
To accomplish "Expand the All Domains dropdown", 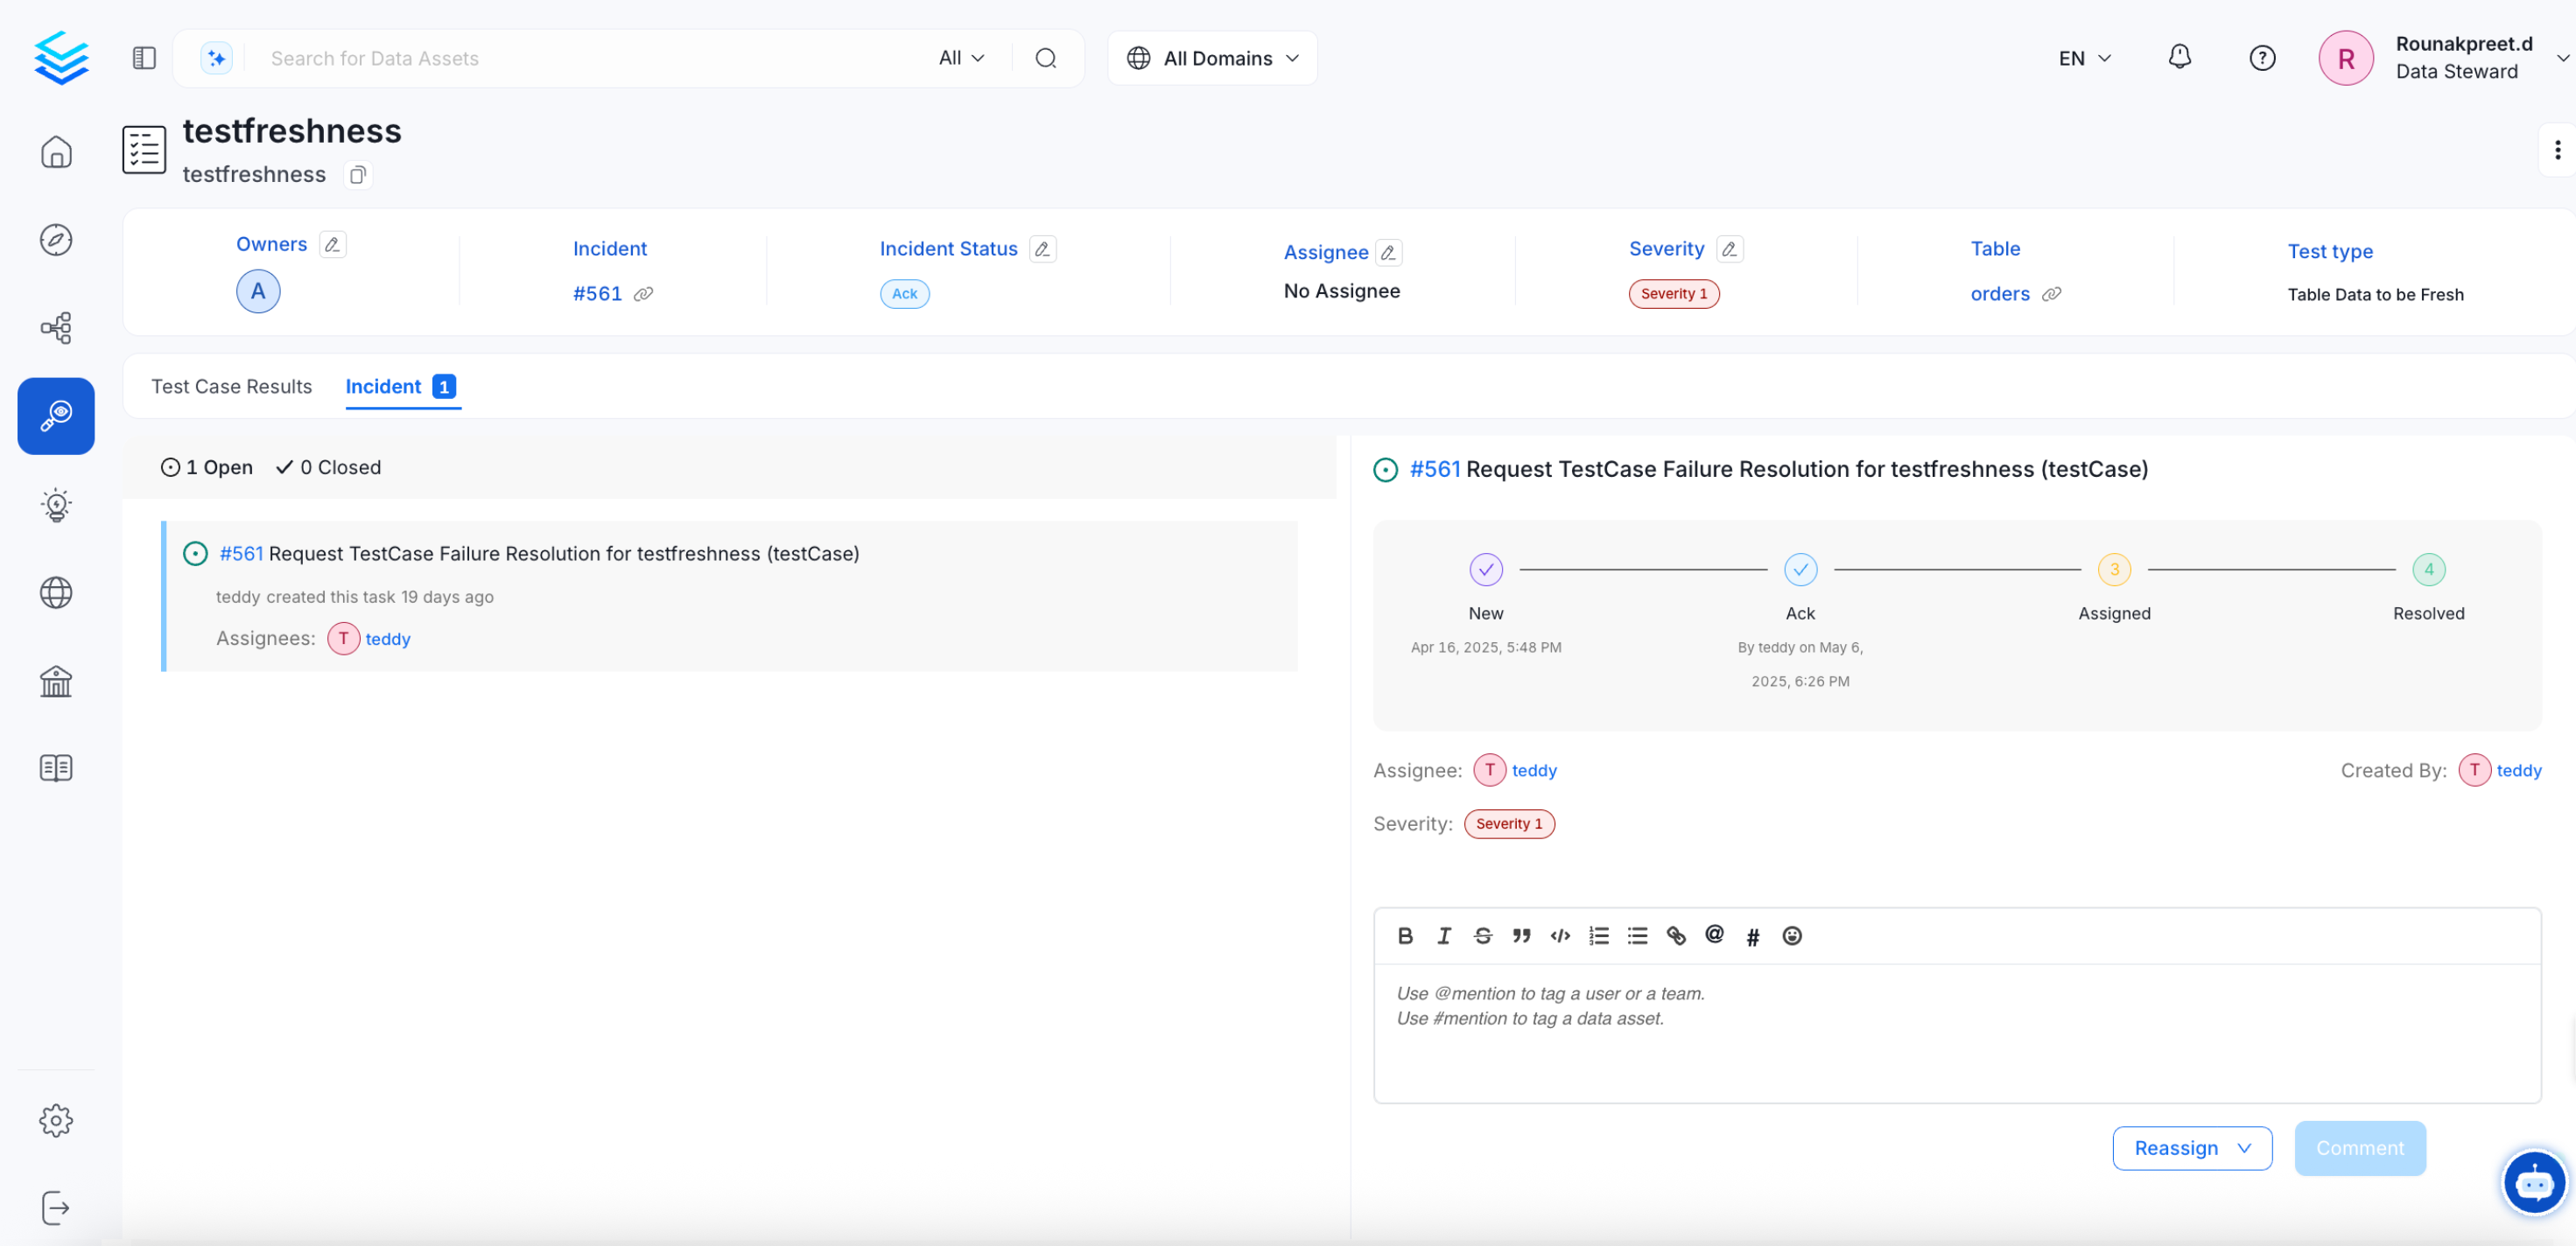I will pos(1212,58).
